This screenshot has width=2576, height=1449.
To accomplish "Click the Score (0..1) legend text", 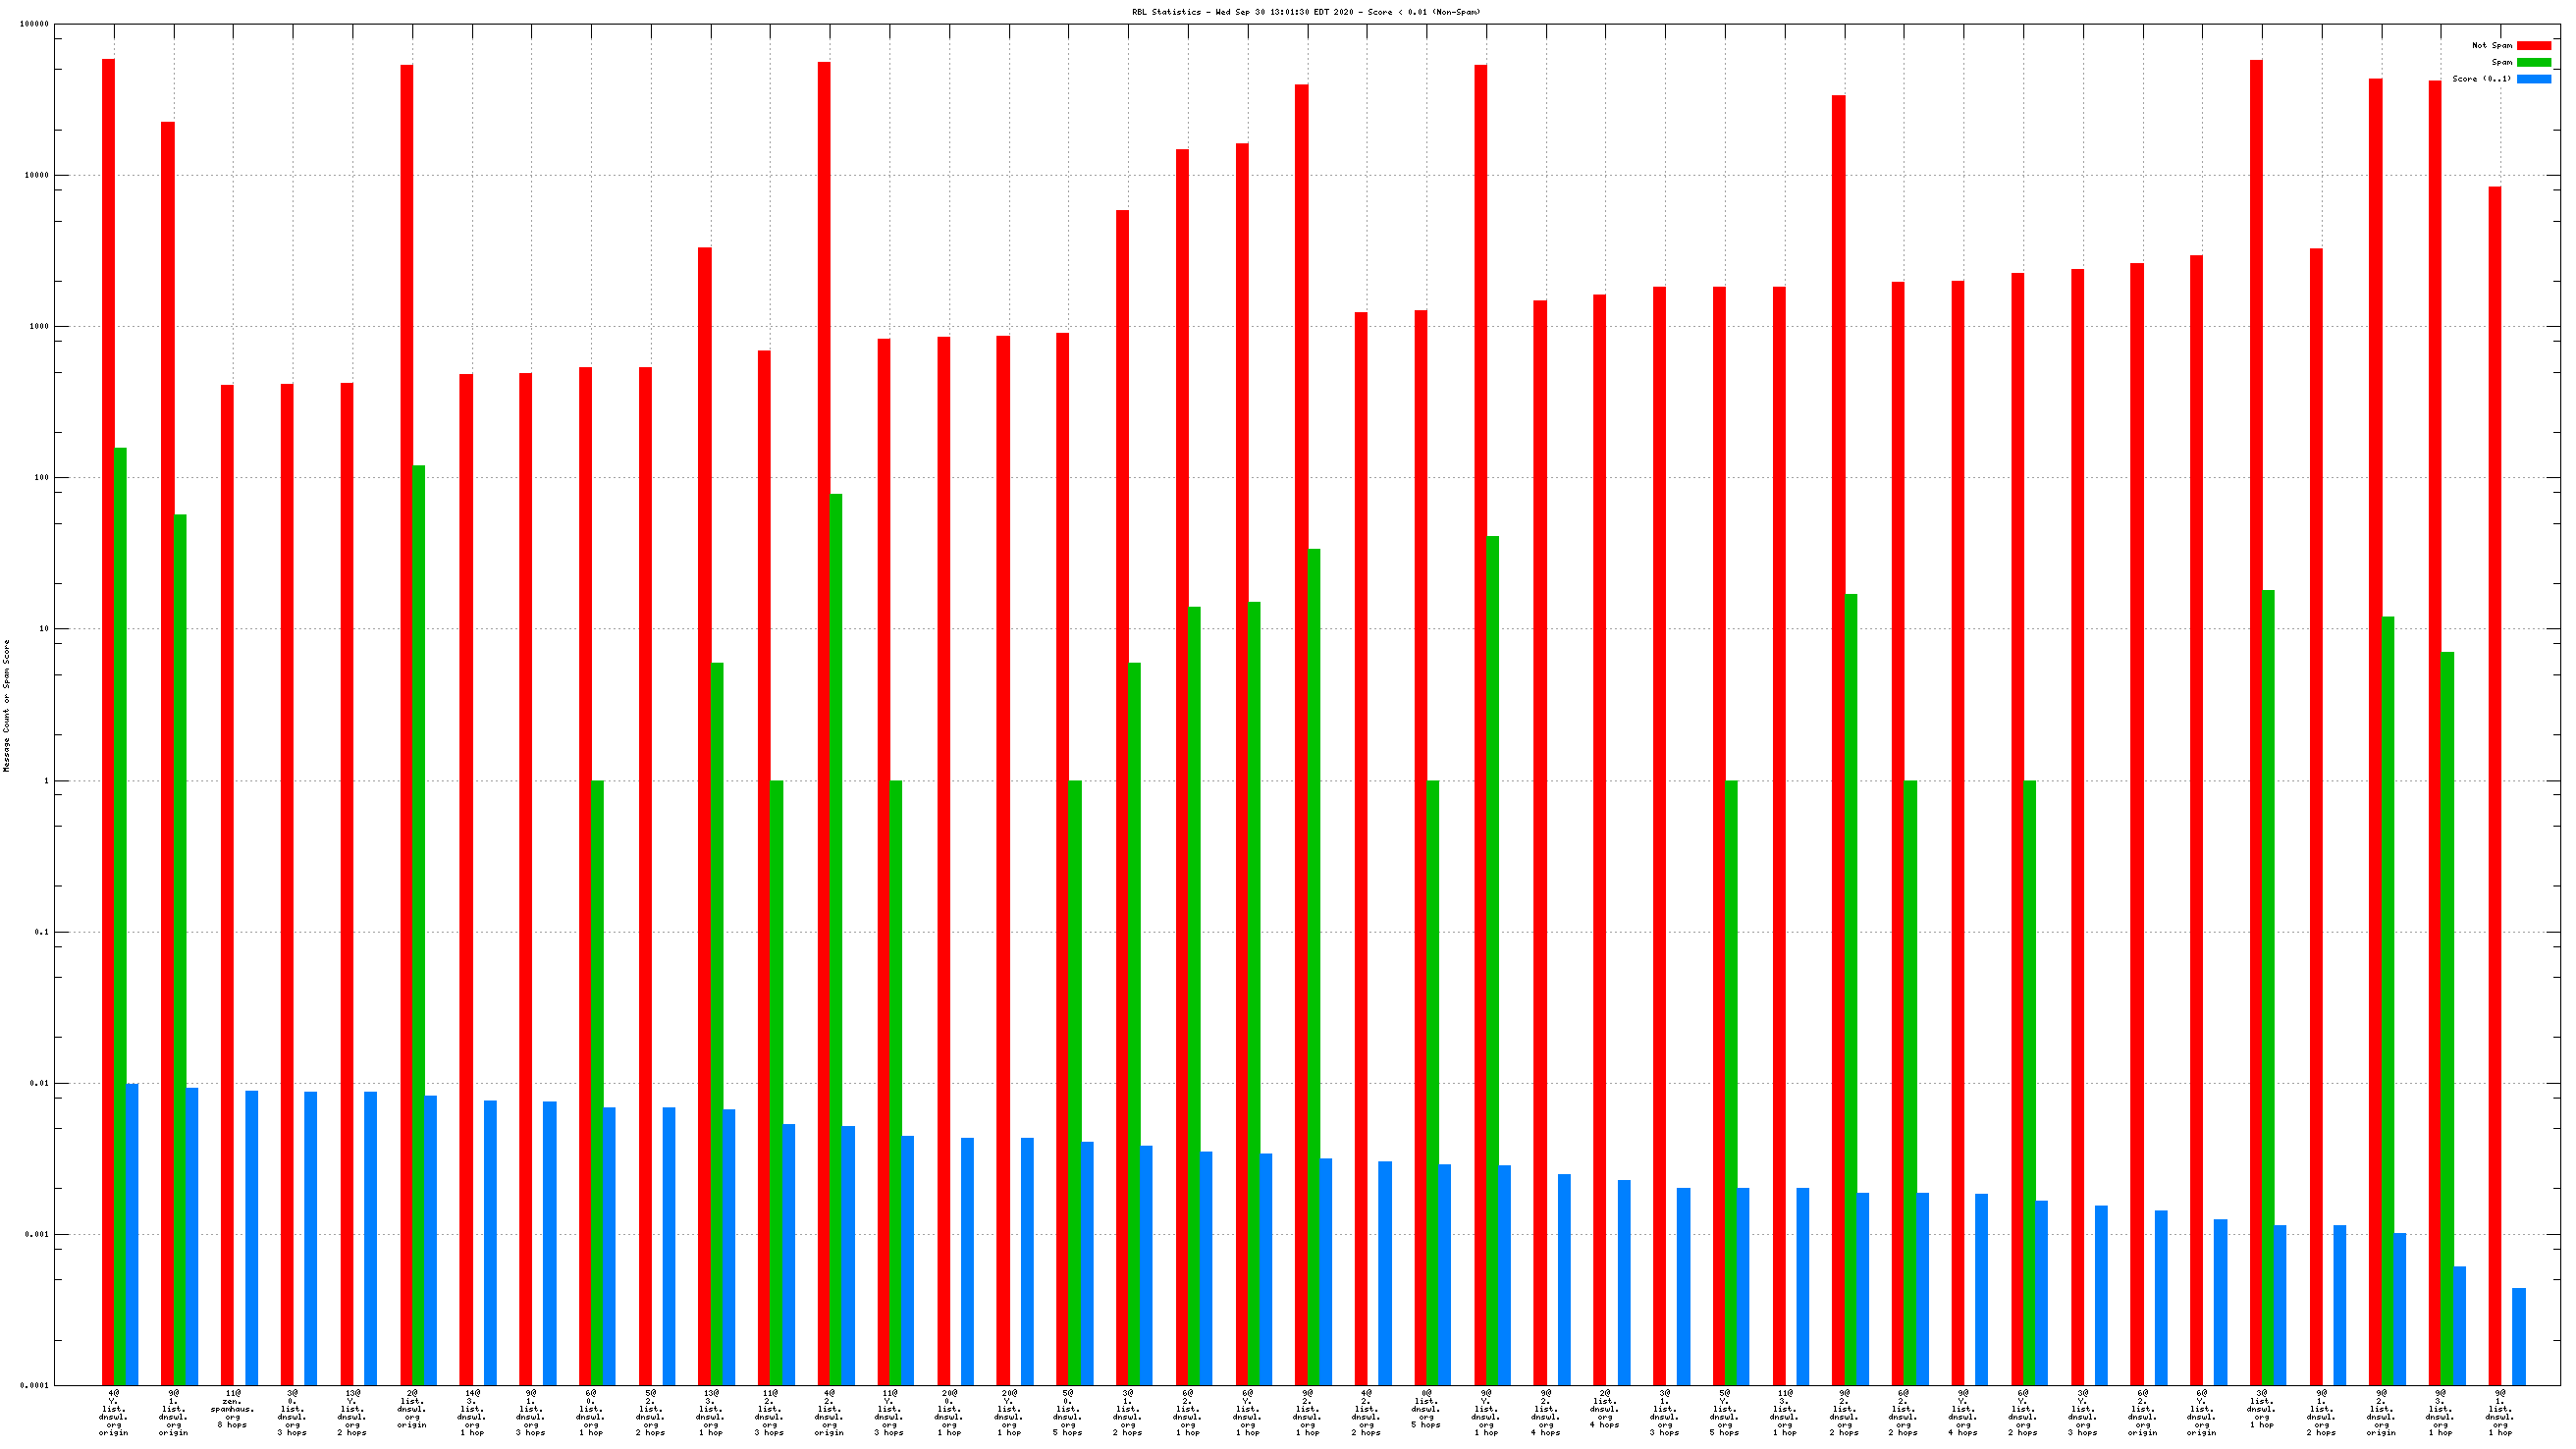I will click(2481, 79).
